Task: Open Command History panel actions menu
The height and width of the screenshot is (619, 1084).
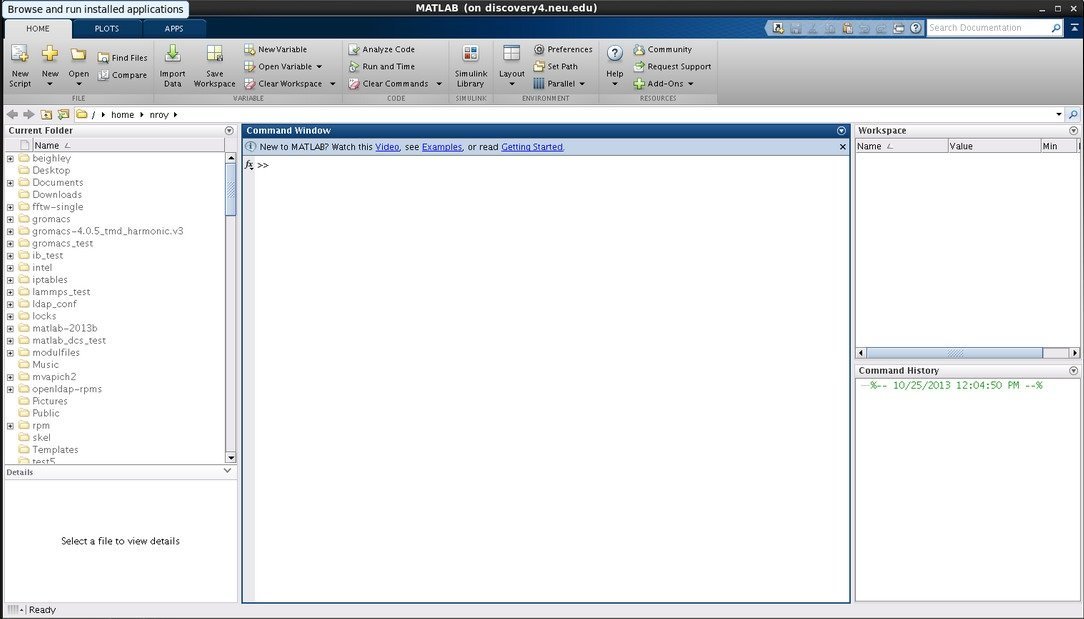Action: 1074,371
